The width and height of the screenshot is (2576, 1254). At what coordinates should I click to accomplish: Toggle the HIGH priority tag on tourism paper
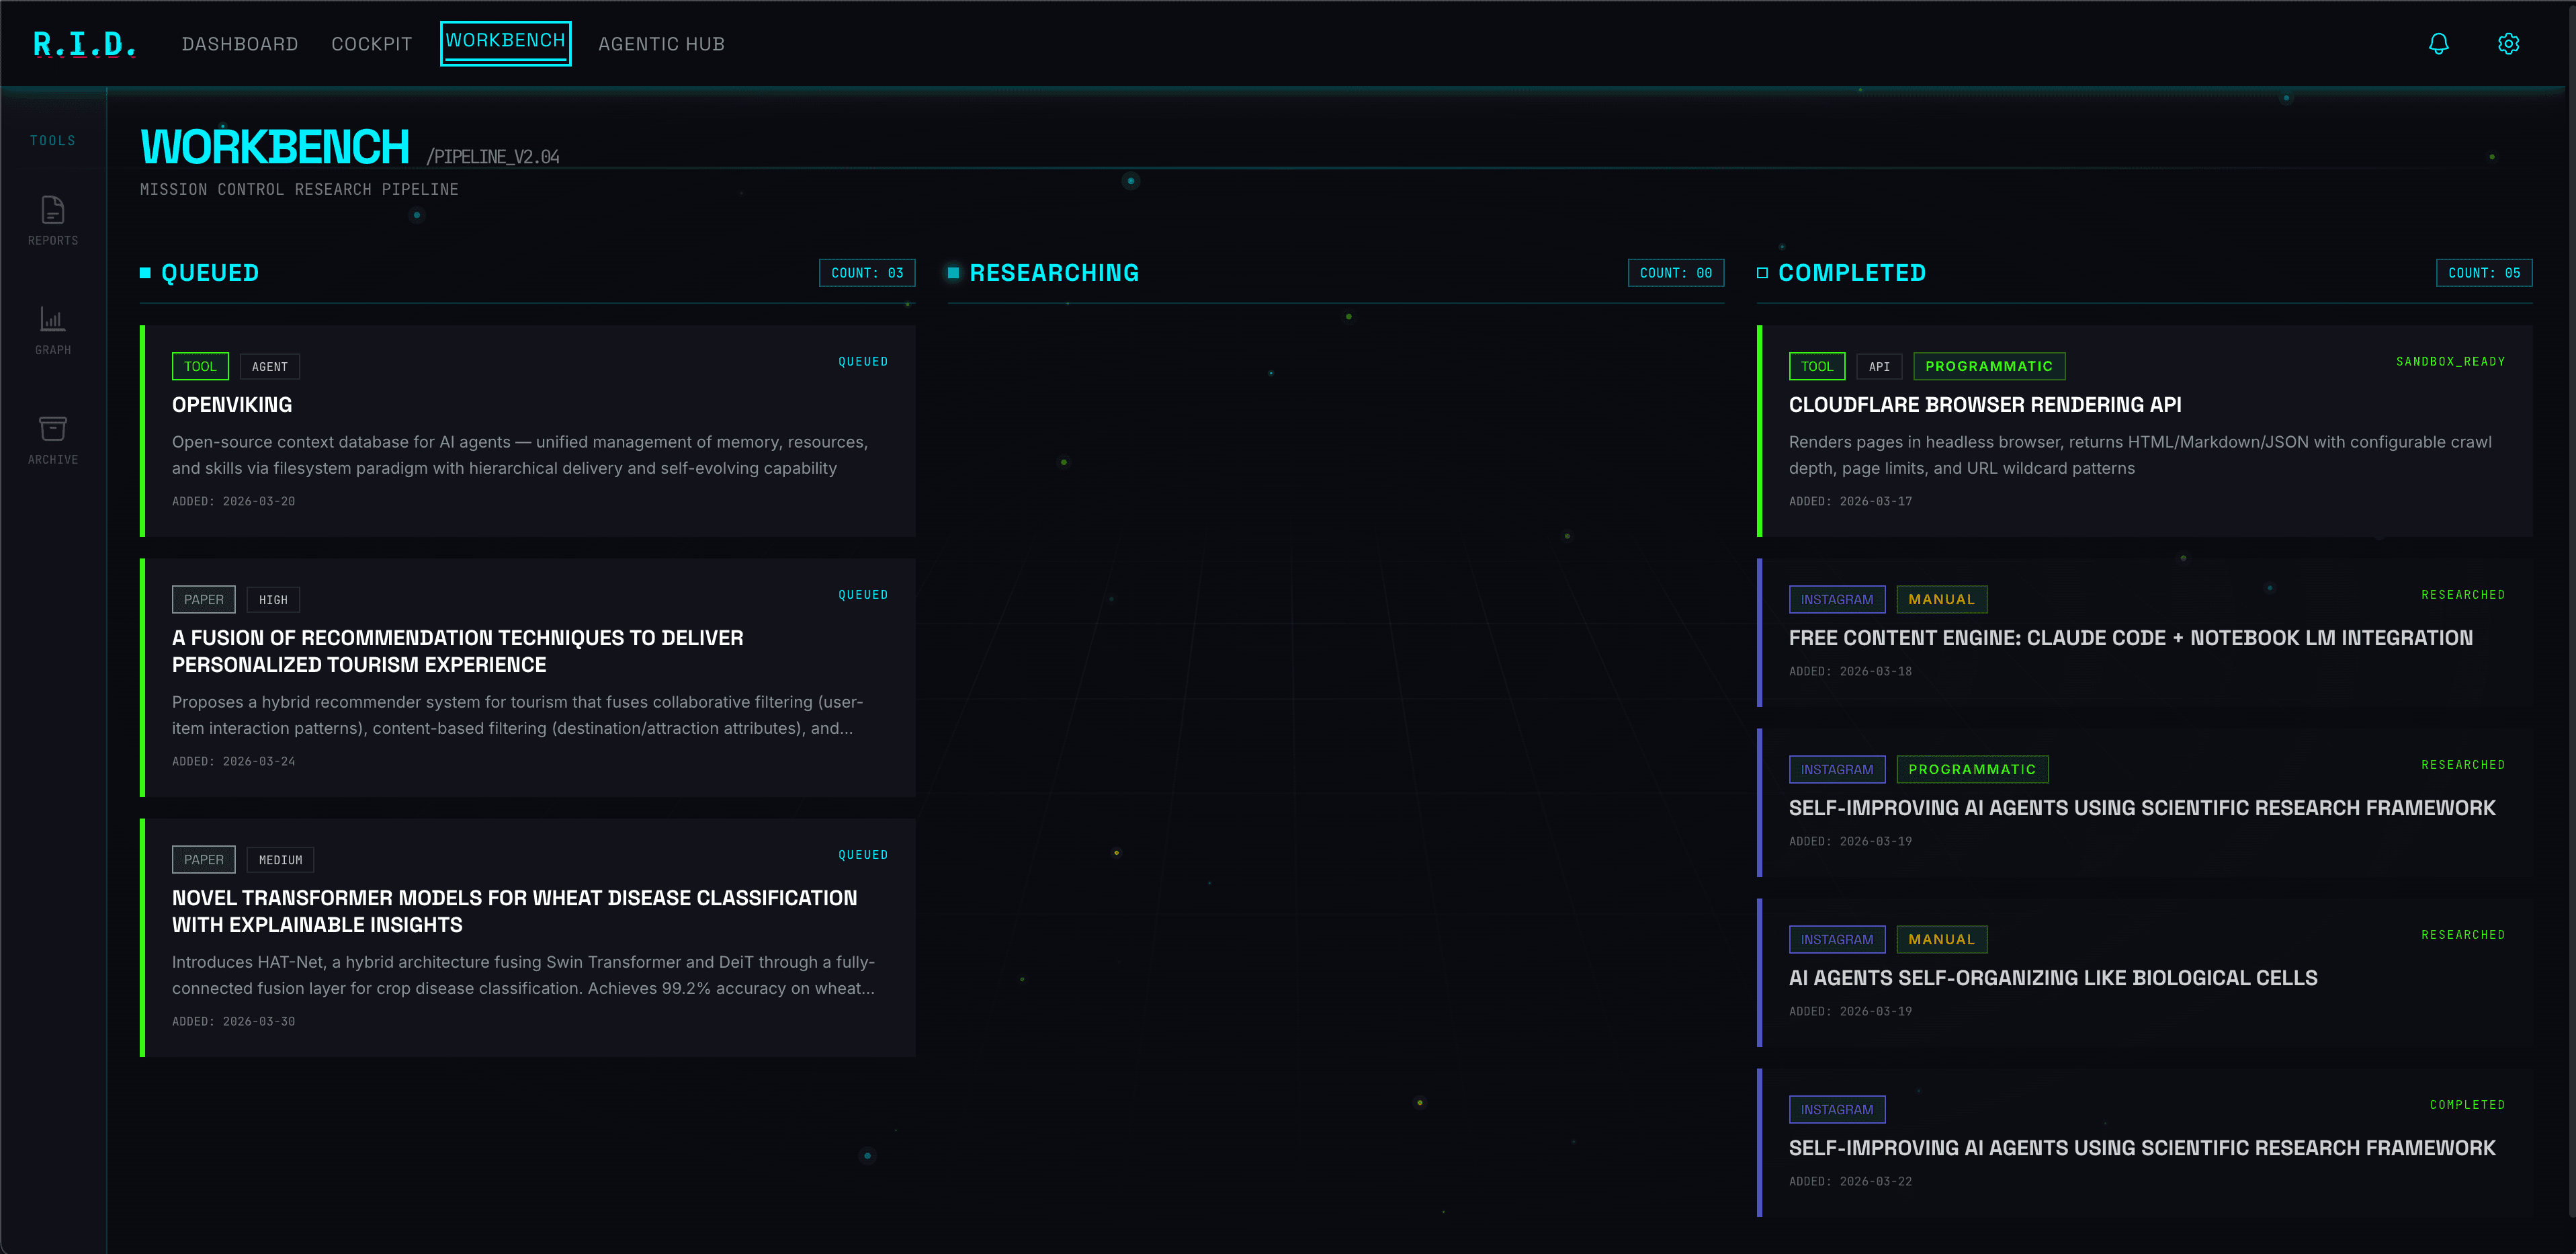272,599
